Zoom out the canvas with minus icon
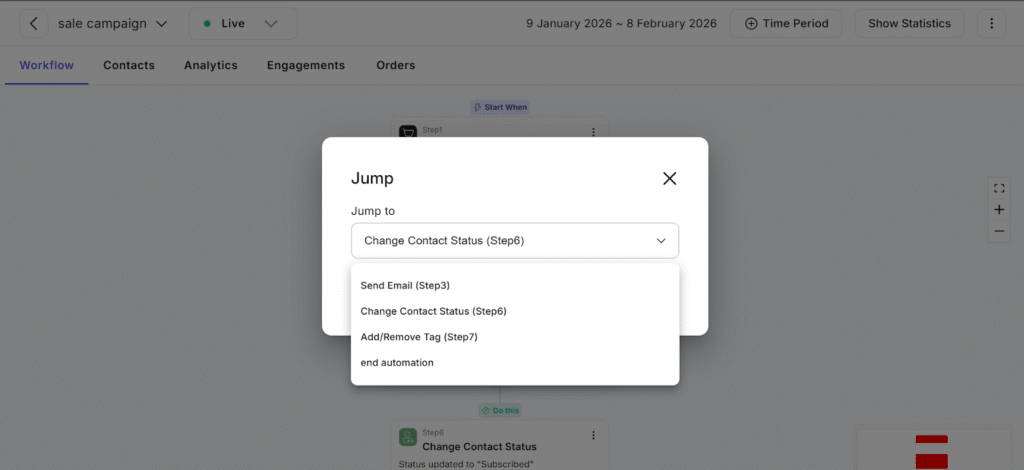Viewport: 1024px width, 470px height. [x=999, y=232]
